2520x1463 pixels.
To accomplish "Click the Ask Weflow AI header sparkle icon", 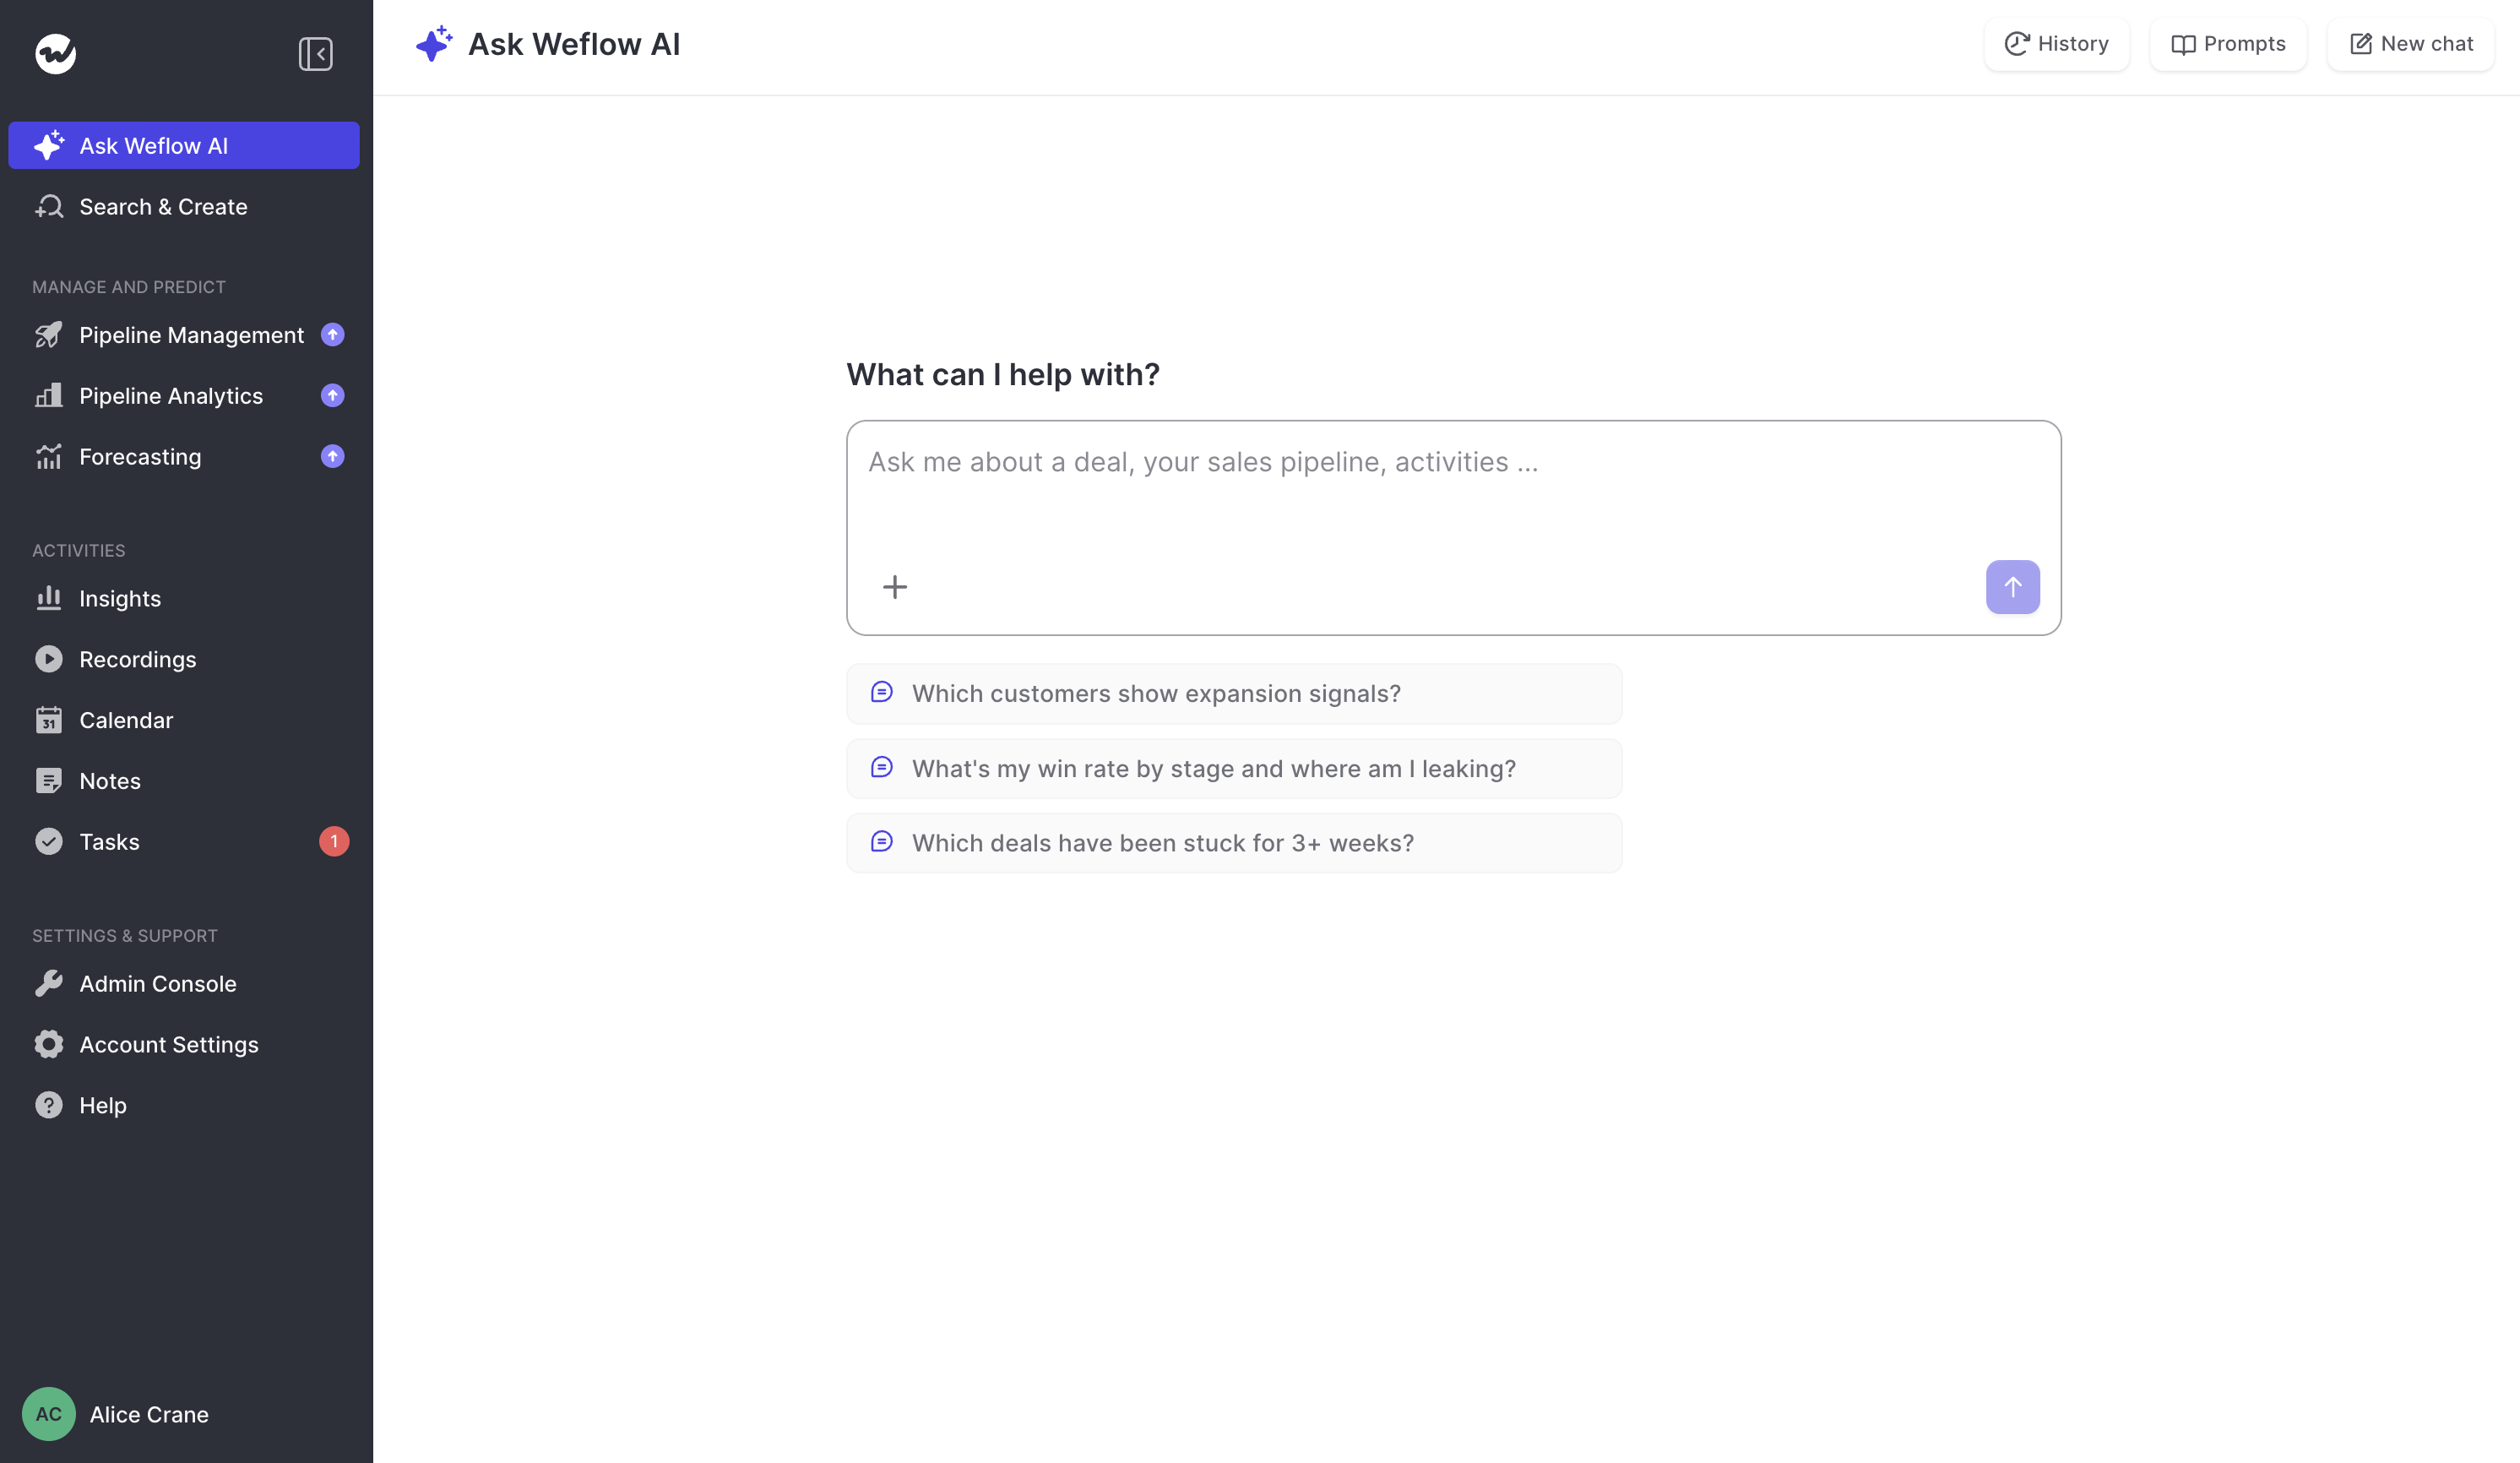I will pos(434,44).
